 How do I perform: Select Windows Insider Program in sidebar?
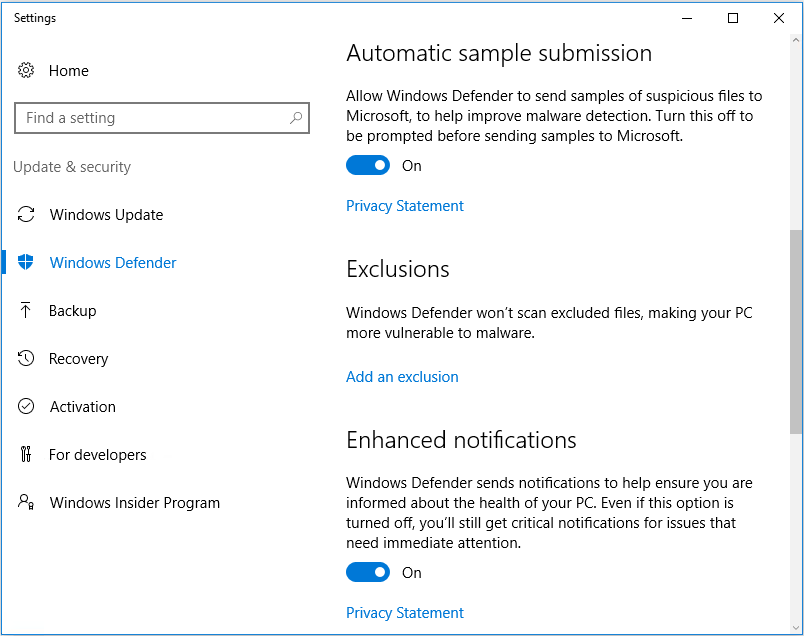(x=134, y=503)
